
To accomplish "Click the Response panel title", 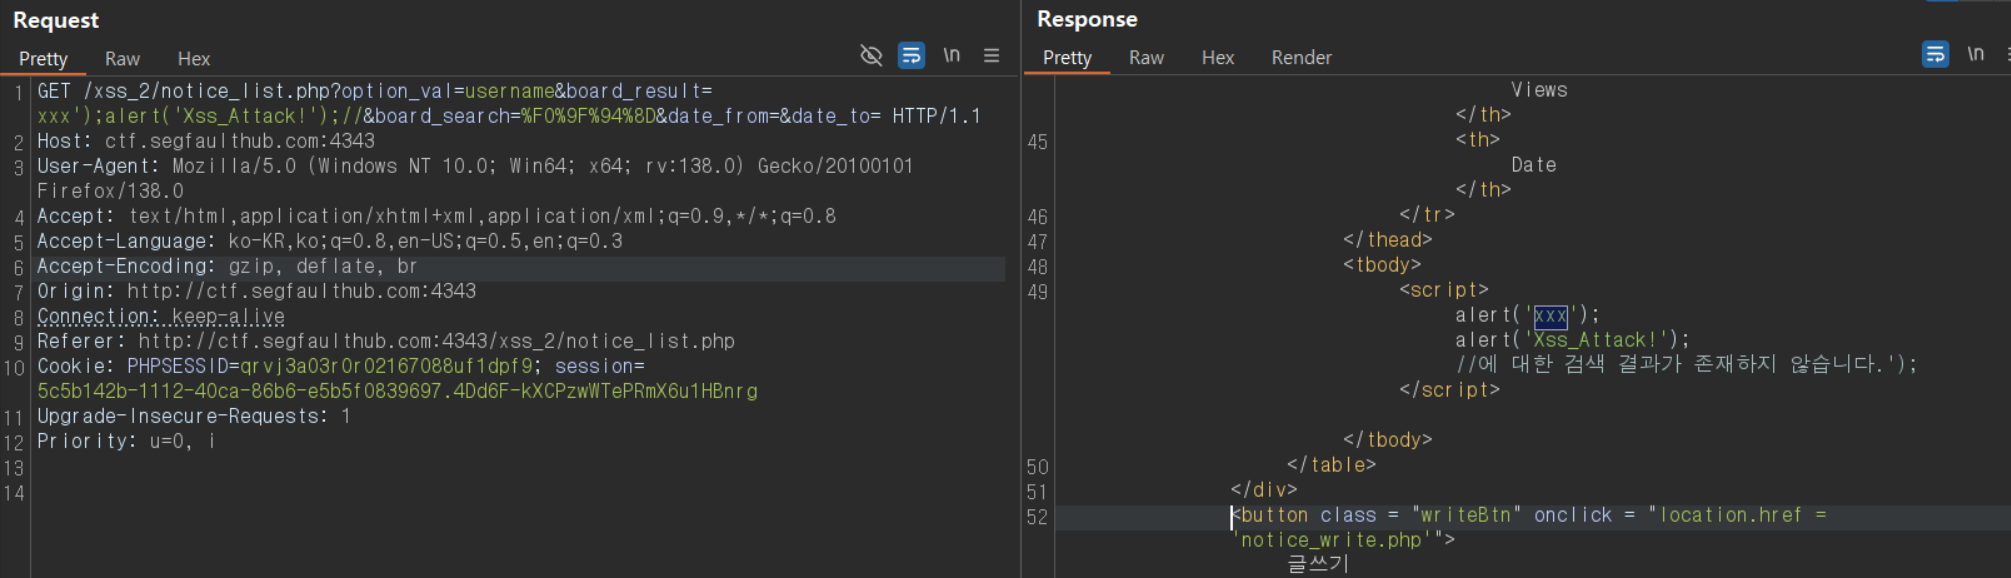I will [x=1087, y=19].
